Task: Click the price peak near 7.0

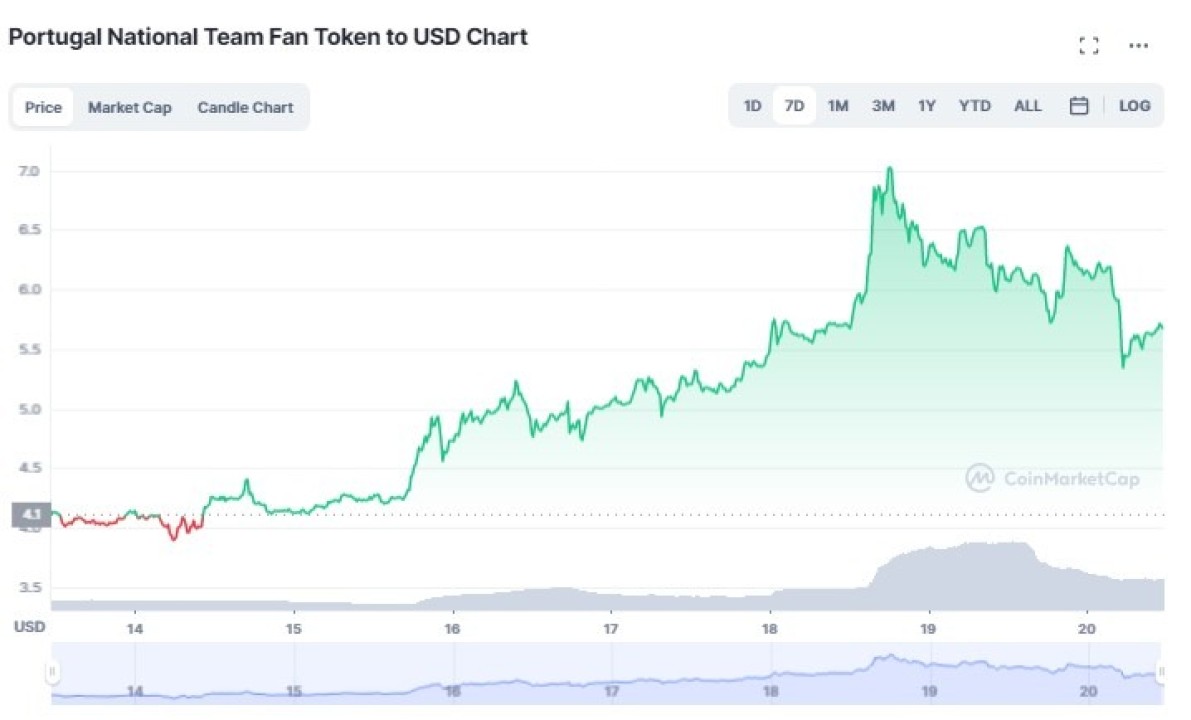Action: coord(889,169)
